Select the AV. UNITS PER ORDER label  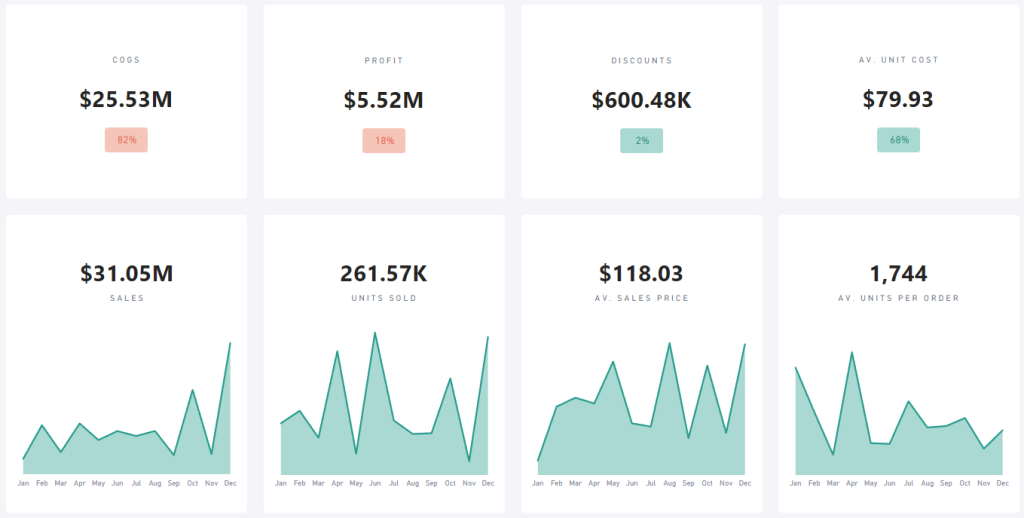(x=899, y=298)
